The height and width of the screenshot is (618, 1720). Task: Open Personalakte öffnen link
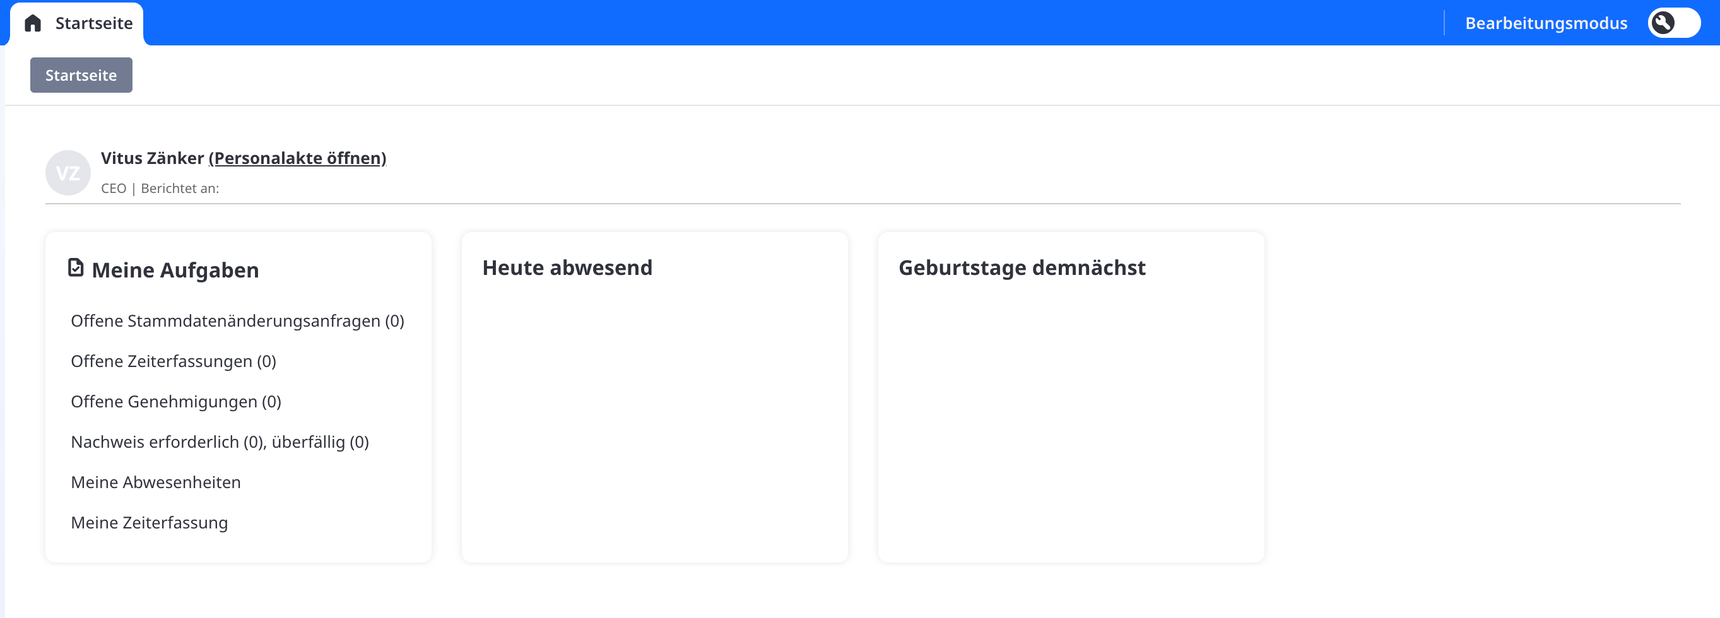(298, 158)
